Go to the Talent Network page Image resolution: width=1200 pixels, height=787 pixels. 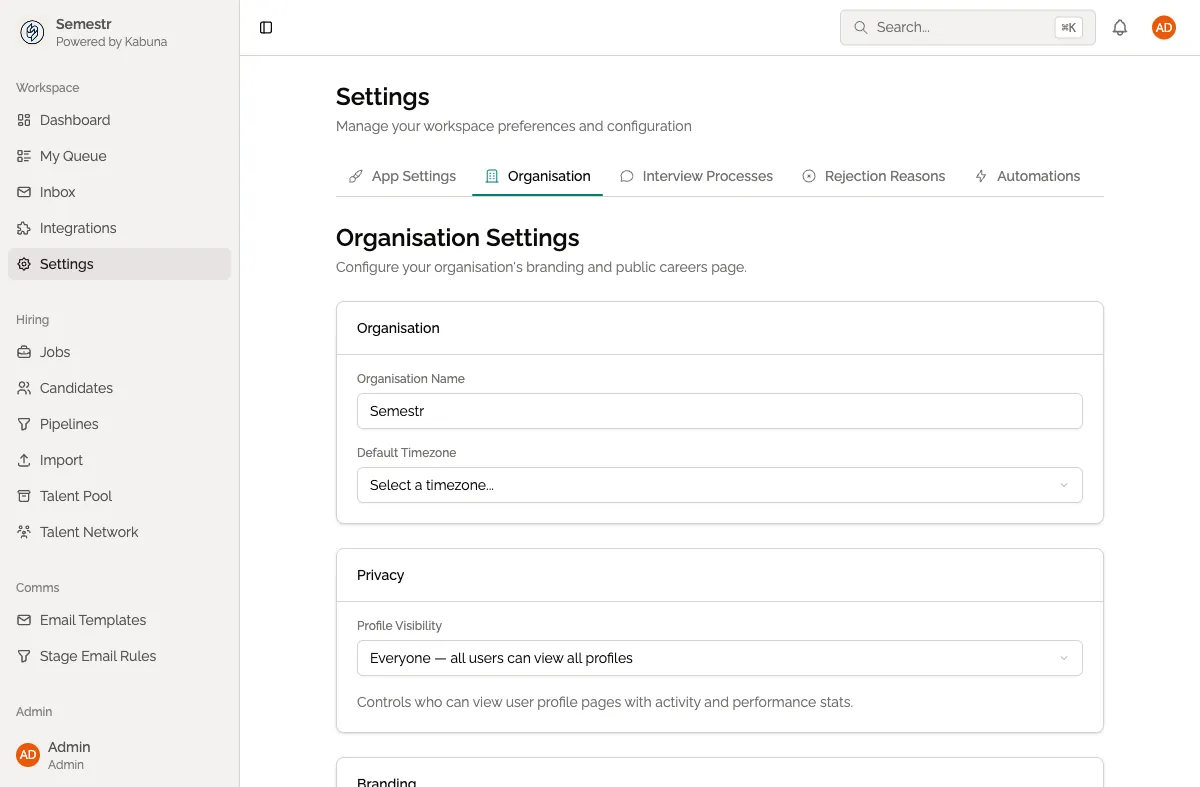[x=88, y=532]
